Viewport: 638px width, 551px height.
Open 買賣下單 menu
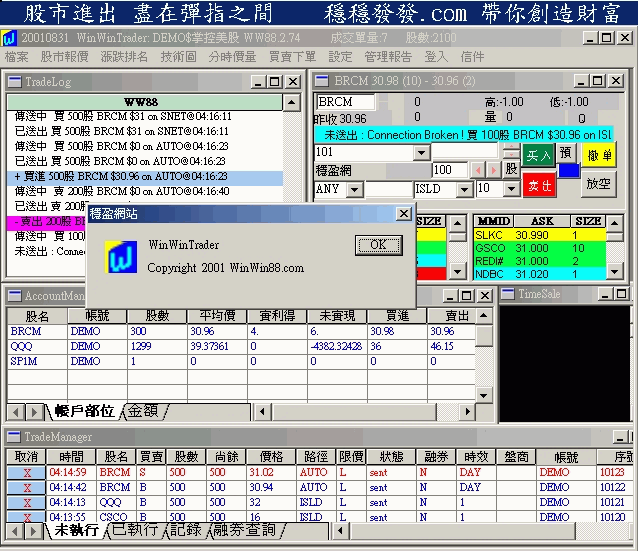tap(292, 57)
